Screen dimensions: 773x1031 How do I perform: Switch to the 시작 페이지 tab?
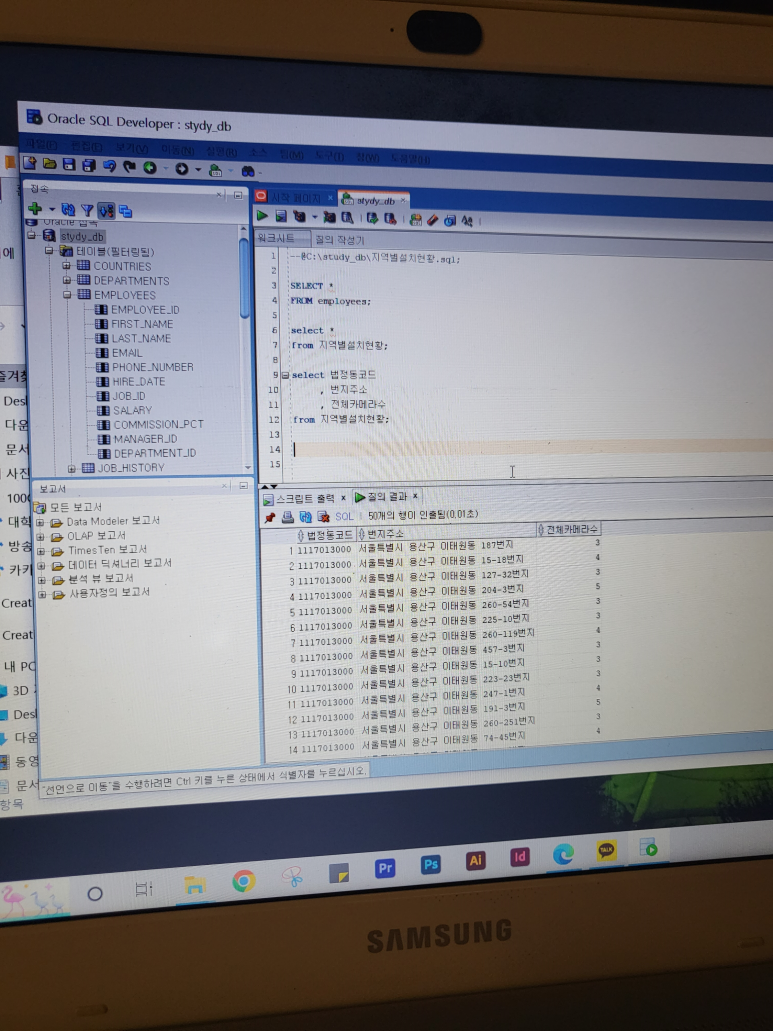295,198
